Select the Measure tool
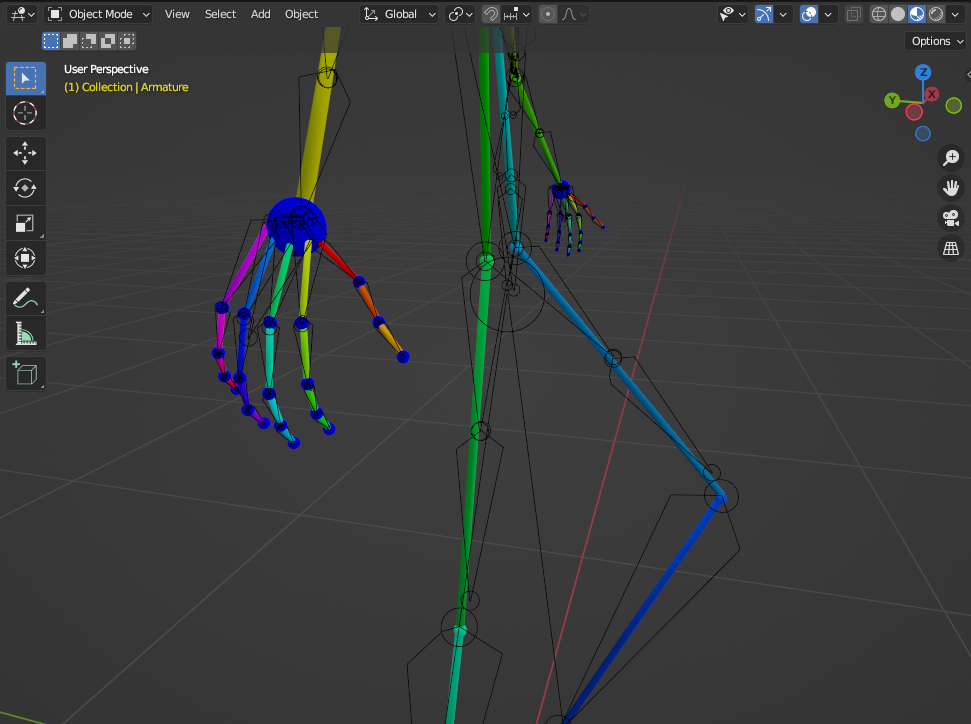971x724 pixels. [x=25, y=333]
